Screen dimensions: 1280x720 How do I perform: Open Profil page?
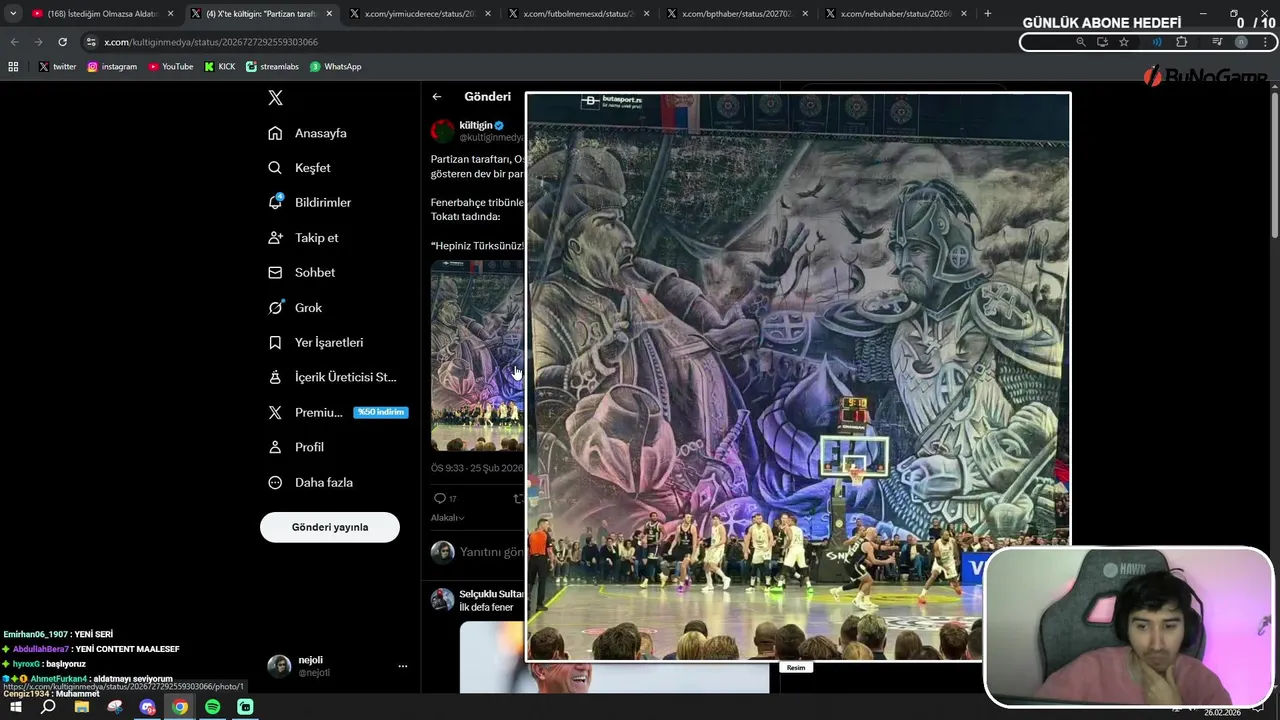coord(296,447)
